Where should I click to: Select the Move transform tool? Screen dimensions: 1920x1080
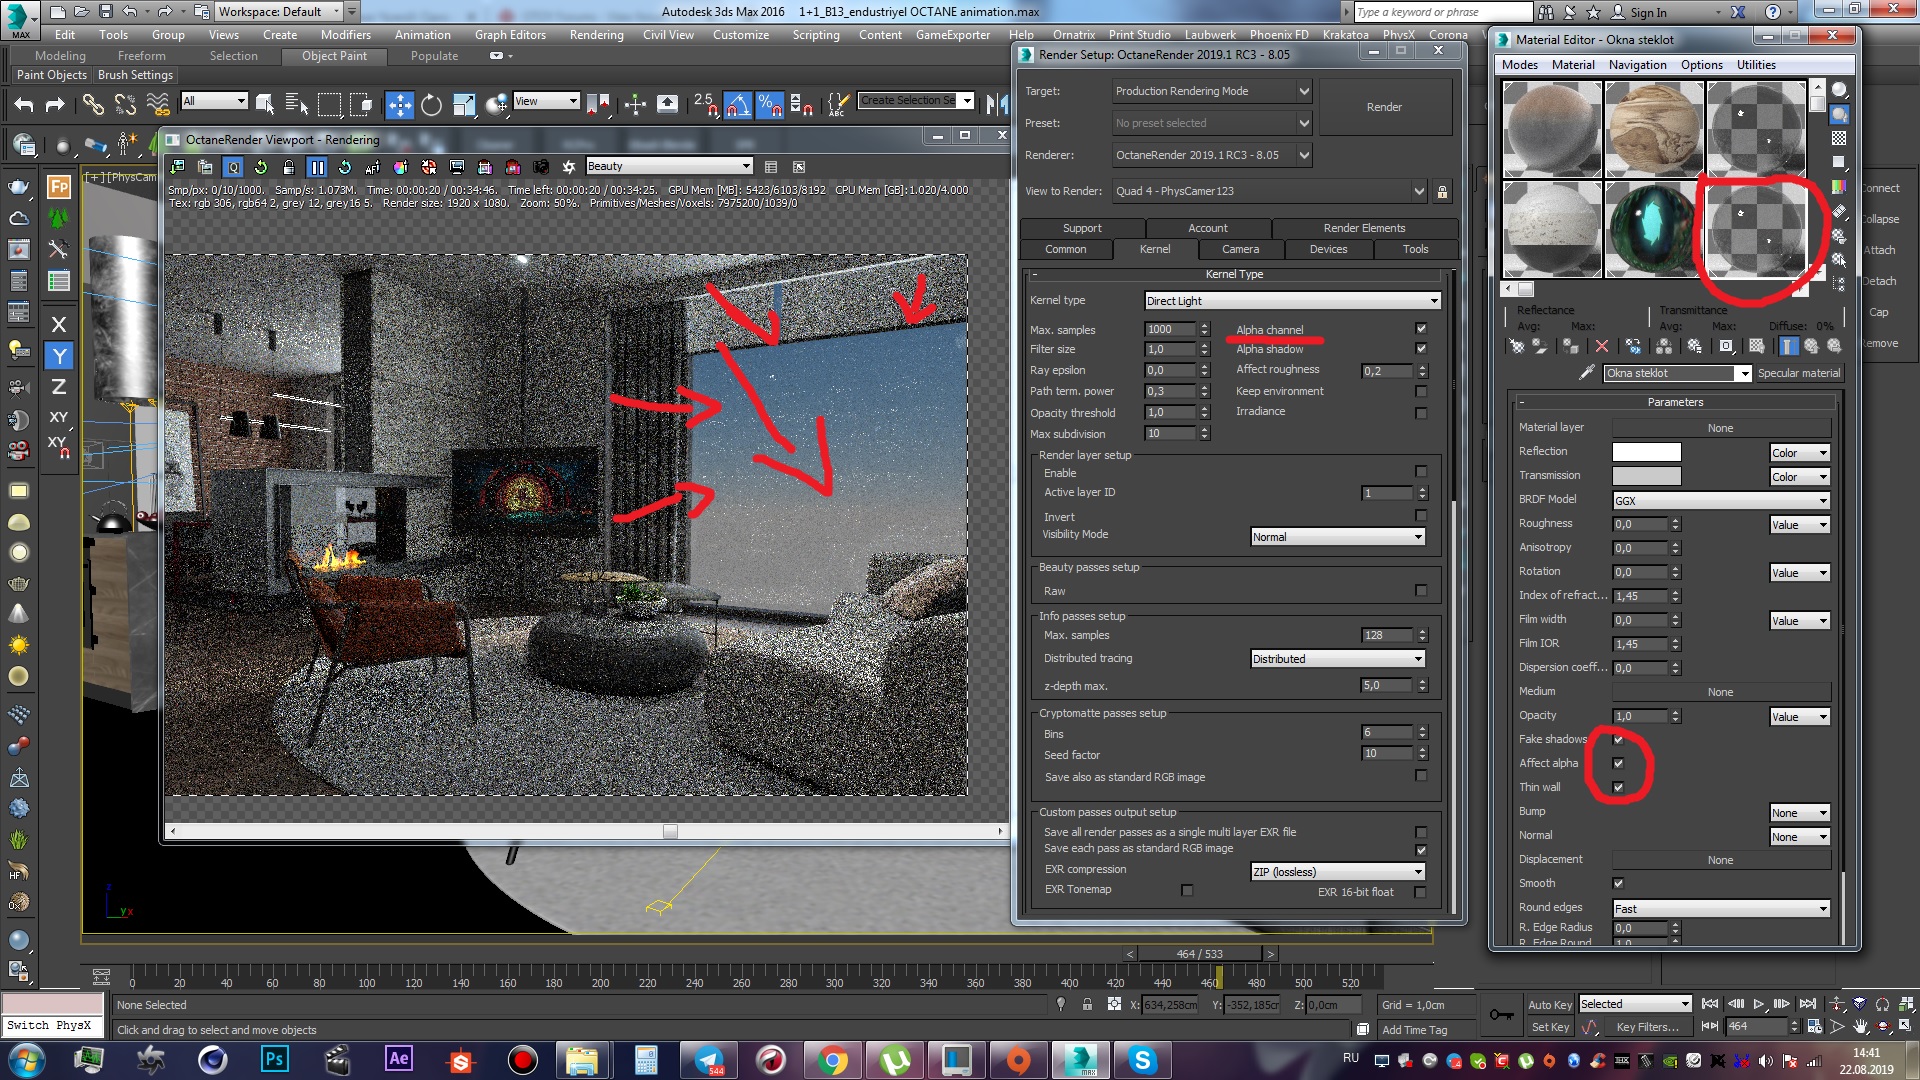click(399, 104)
